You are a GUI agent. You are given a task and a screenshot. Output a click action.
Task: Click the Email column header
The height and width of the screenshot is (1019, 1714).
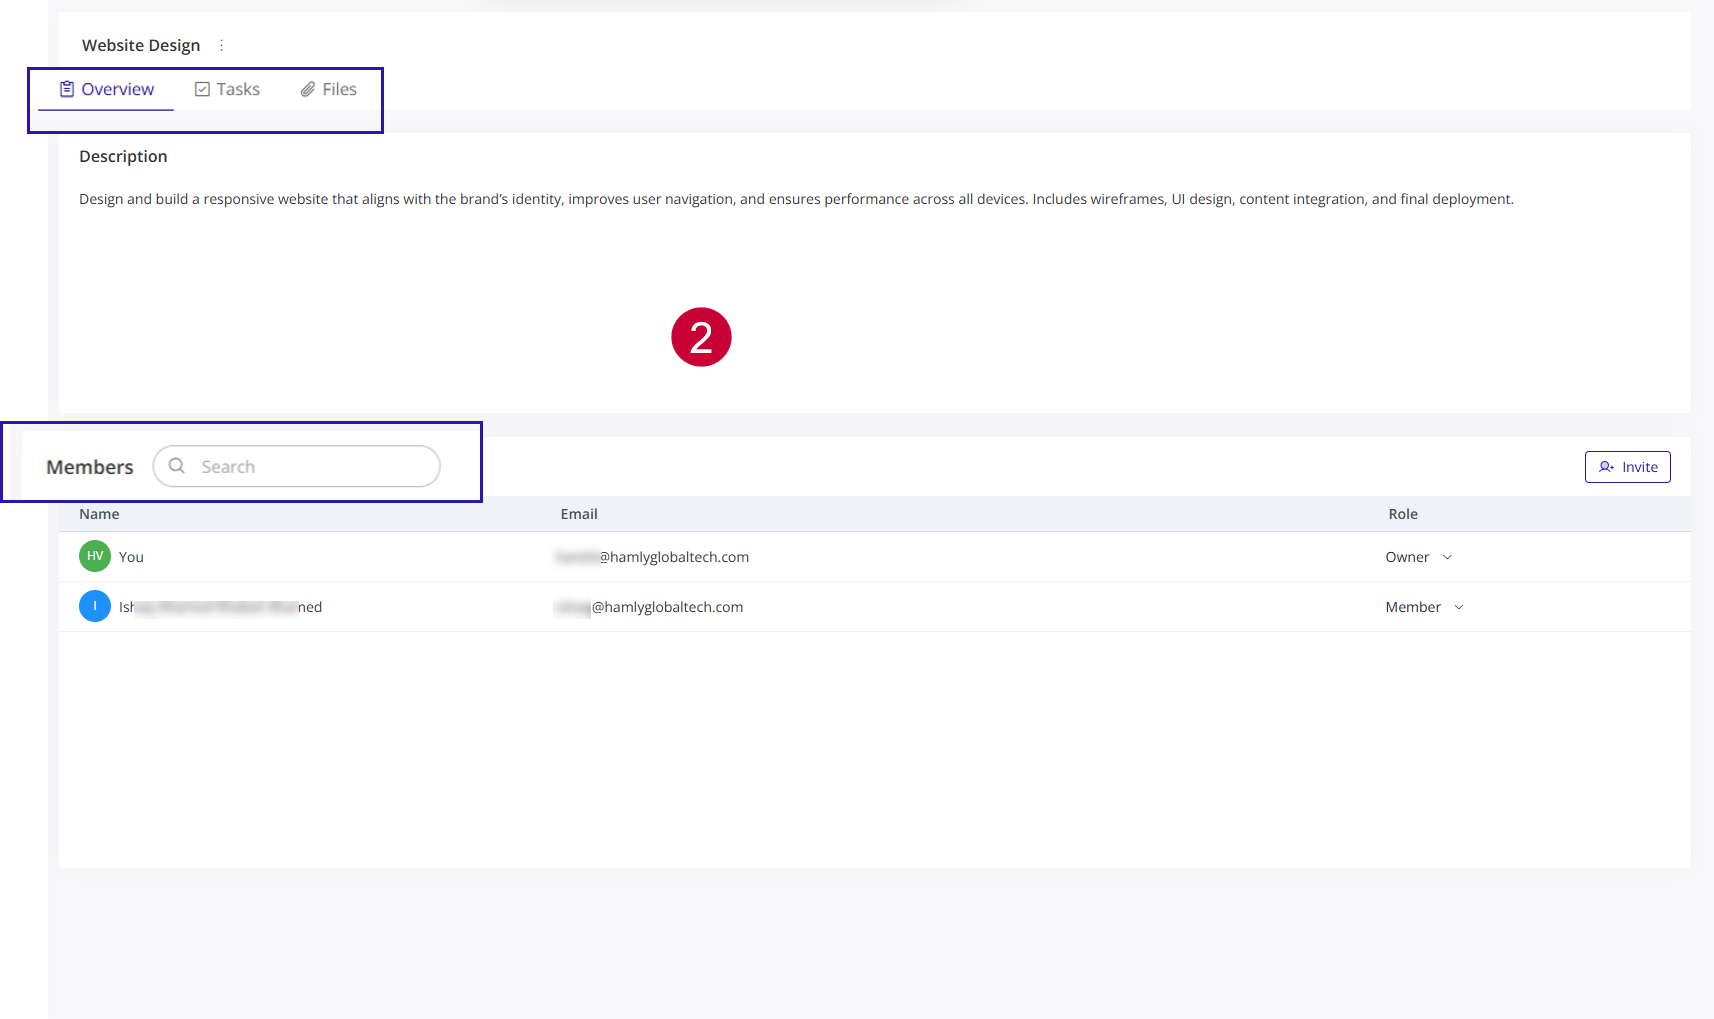point(579,514)
